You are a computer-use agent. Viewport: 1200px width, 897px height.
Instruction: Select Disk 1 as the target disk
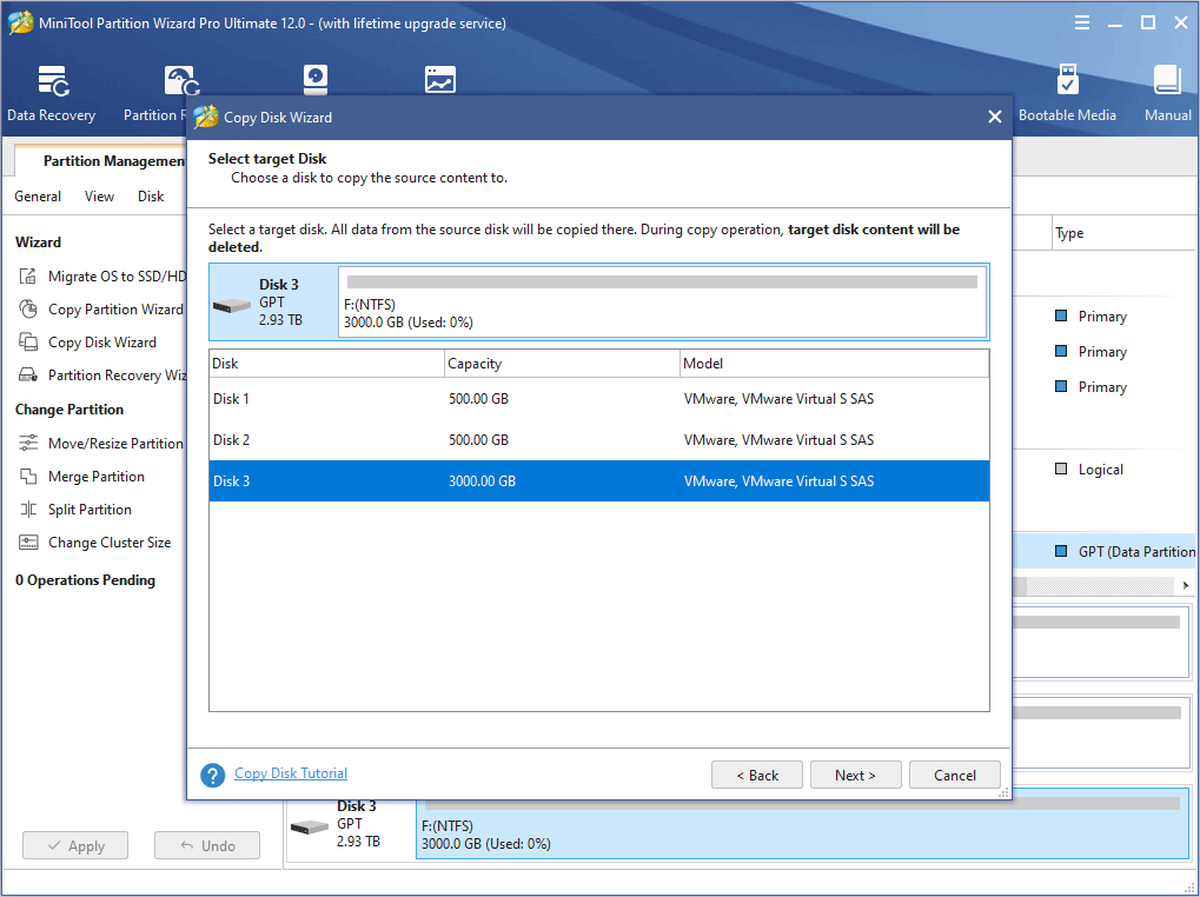pos(599,399)
